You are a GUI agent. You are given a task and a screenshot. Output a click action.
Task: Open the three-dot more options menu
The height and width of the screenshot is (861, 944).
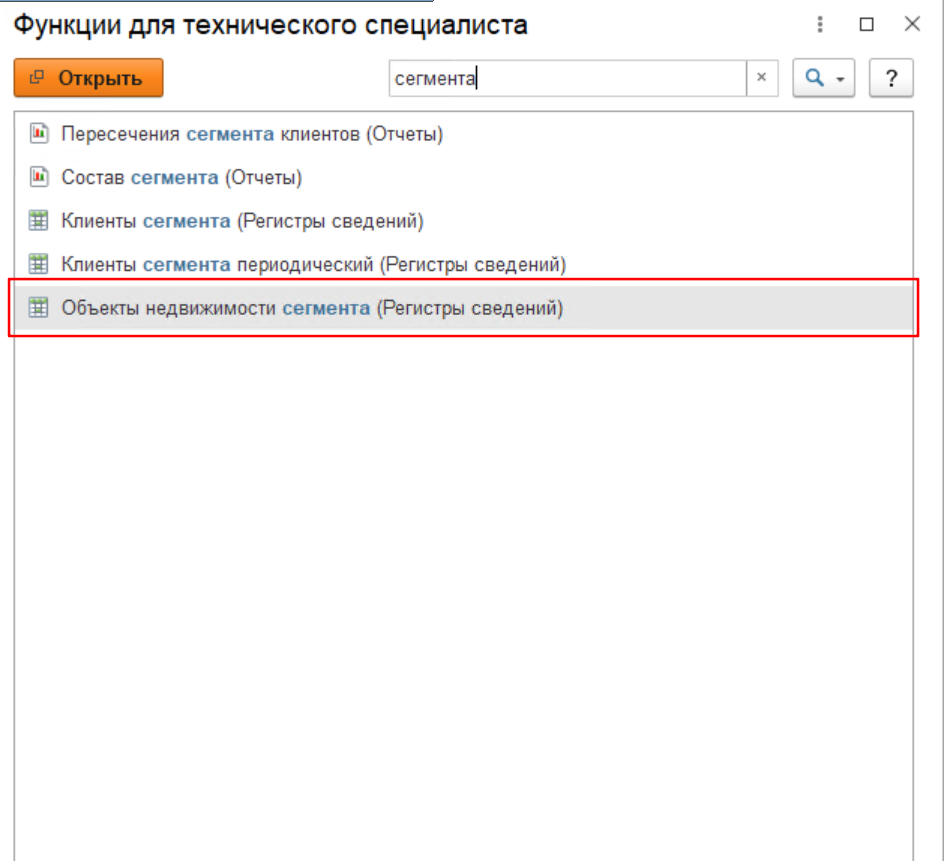[821, 25]
